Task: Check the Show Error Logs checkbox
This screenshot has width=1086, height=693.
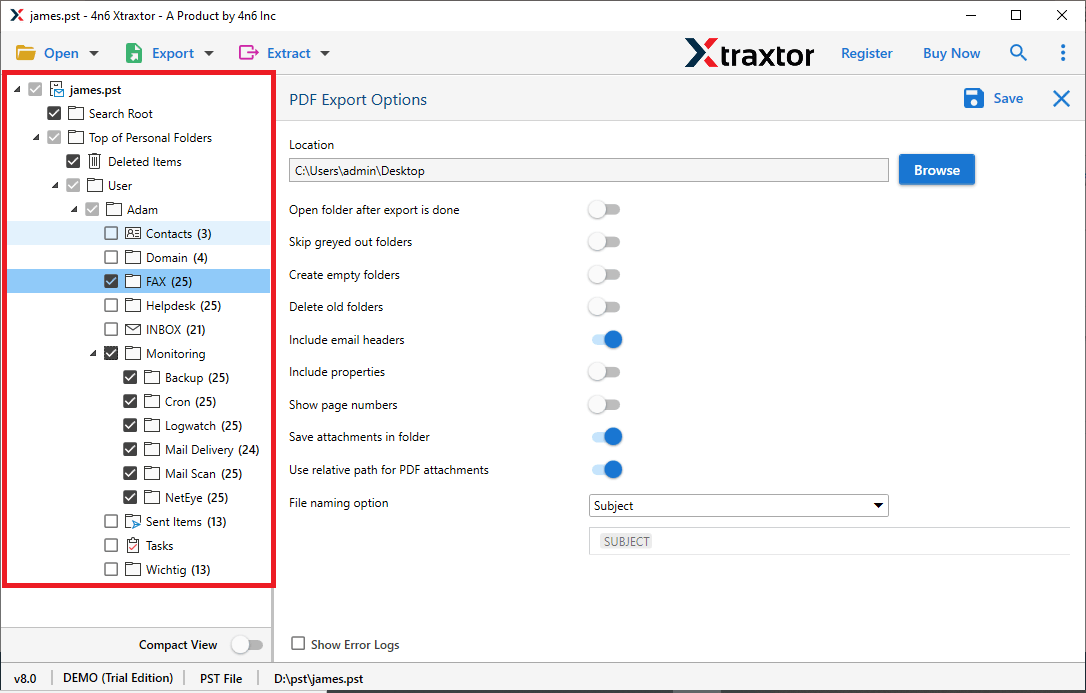Action: click(x=298, y=645)
